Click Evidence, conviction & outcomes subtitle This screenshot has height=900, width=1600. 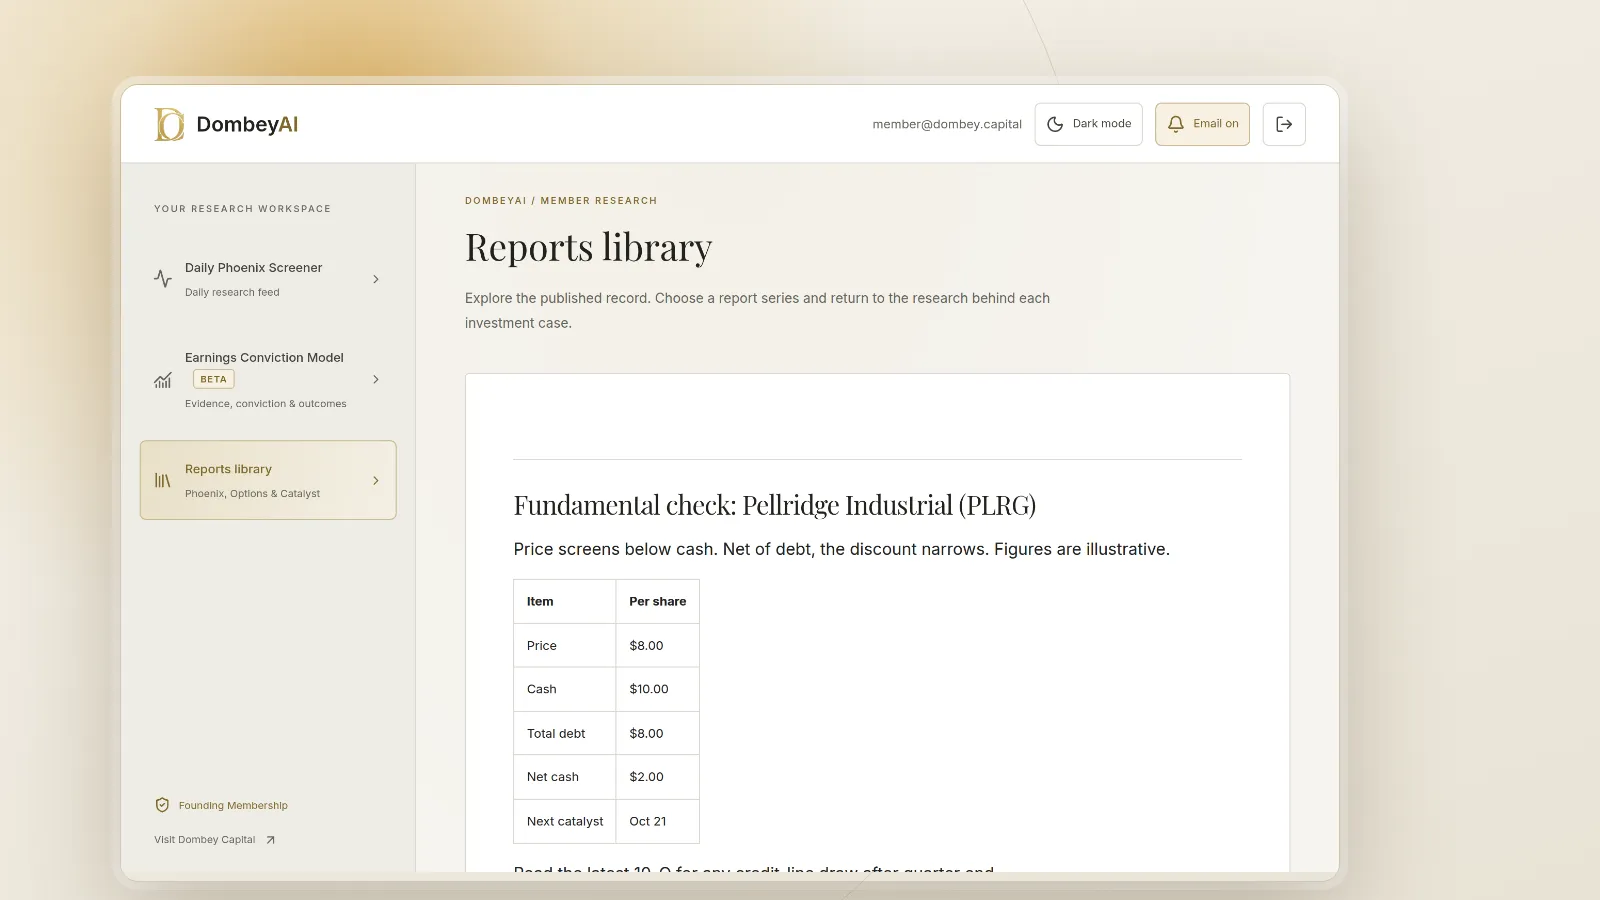(266, 404)
